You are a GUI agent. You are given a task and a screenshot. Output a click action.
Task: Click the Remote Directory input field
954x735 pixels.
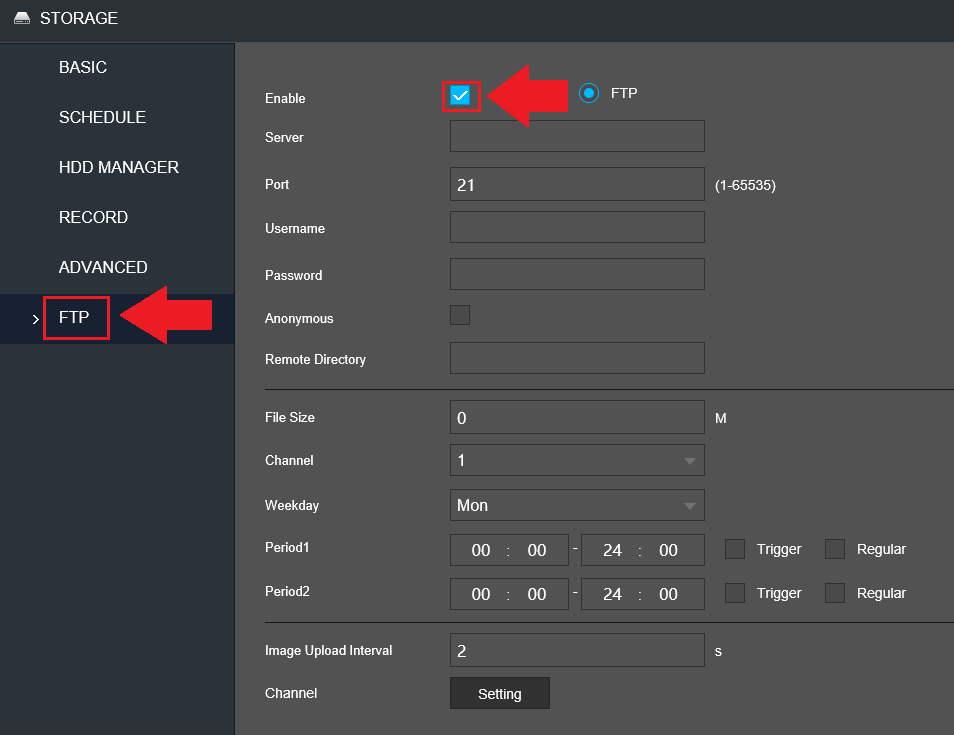coord(577,358)
